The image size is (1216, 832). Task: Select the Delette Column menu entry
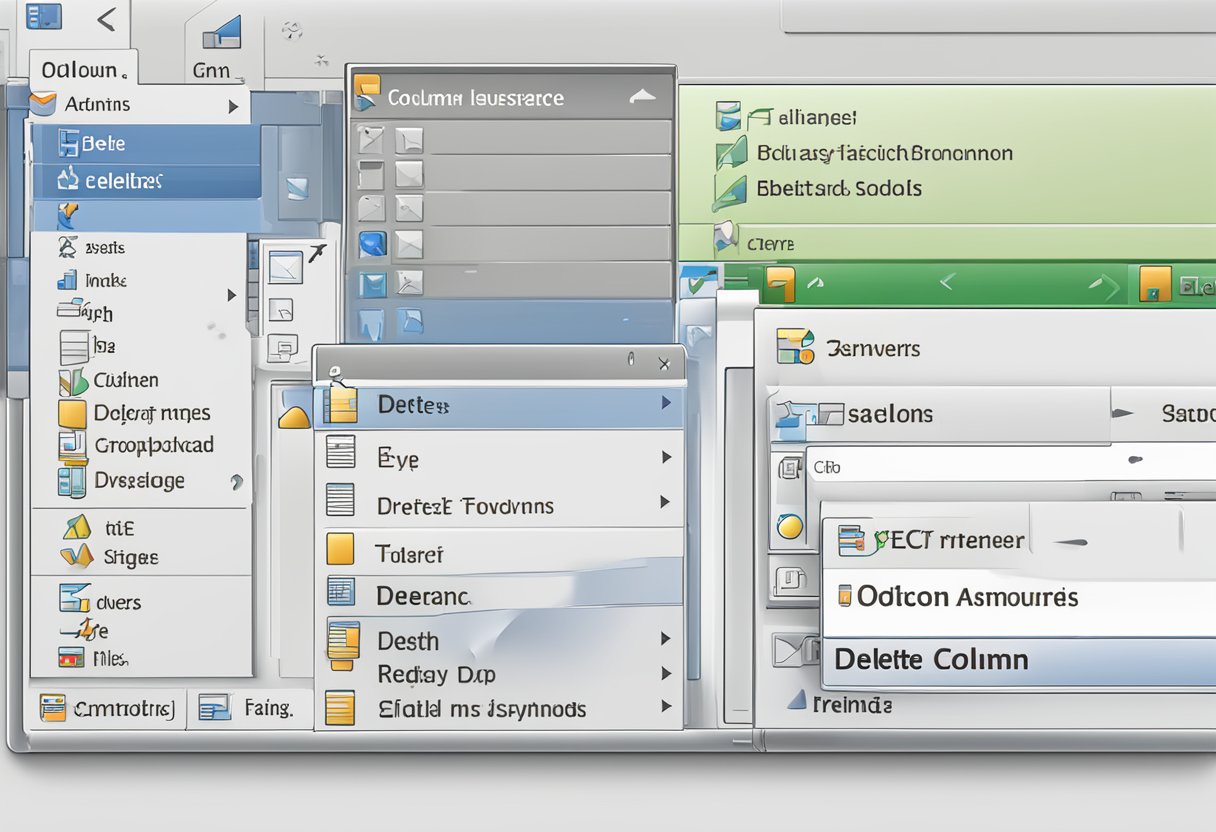tap(930, 660)
